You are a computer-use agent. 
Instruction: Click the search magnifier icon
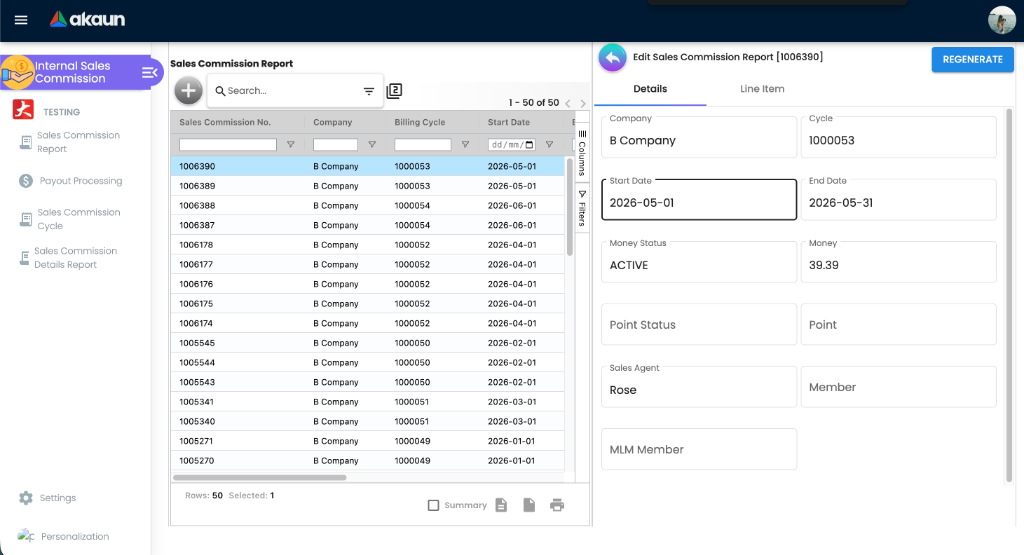[x=220, y=91]
